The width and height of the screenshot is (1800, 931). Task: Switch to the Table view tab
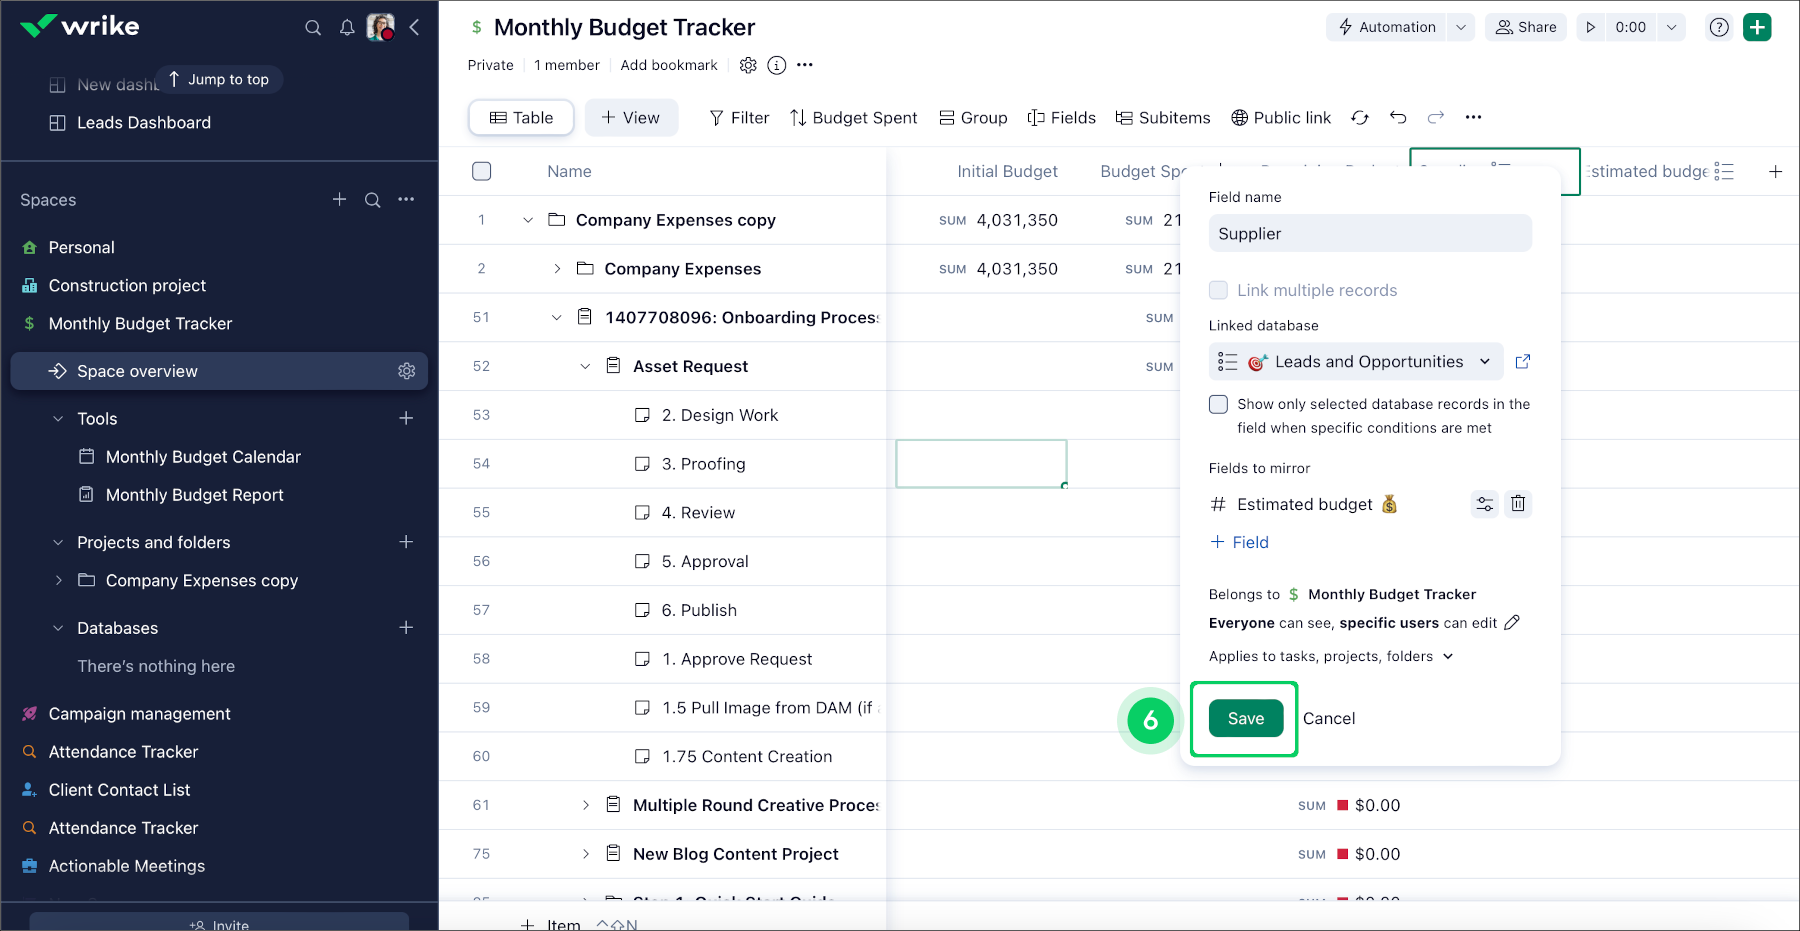click(x=521, y=118)
